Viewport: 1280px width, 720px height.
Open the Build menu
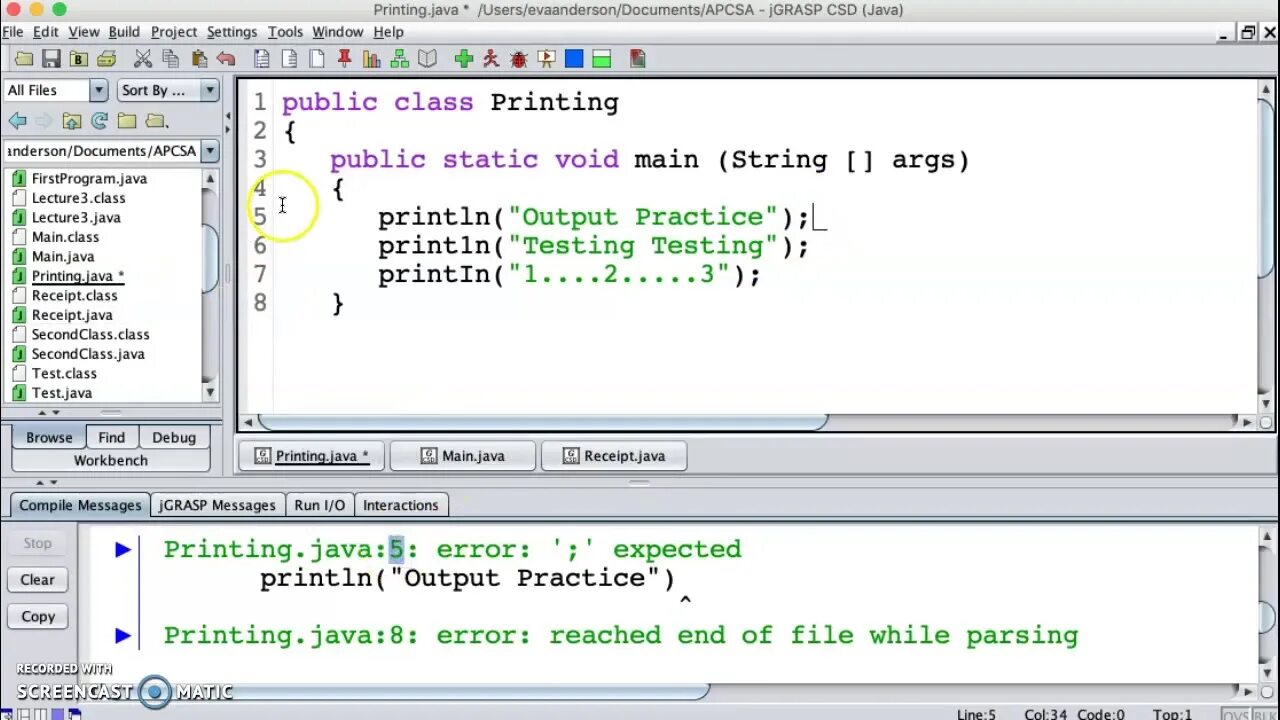pos(124,32)
